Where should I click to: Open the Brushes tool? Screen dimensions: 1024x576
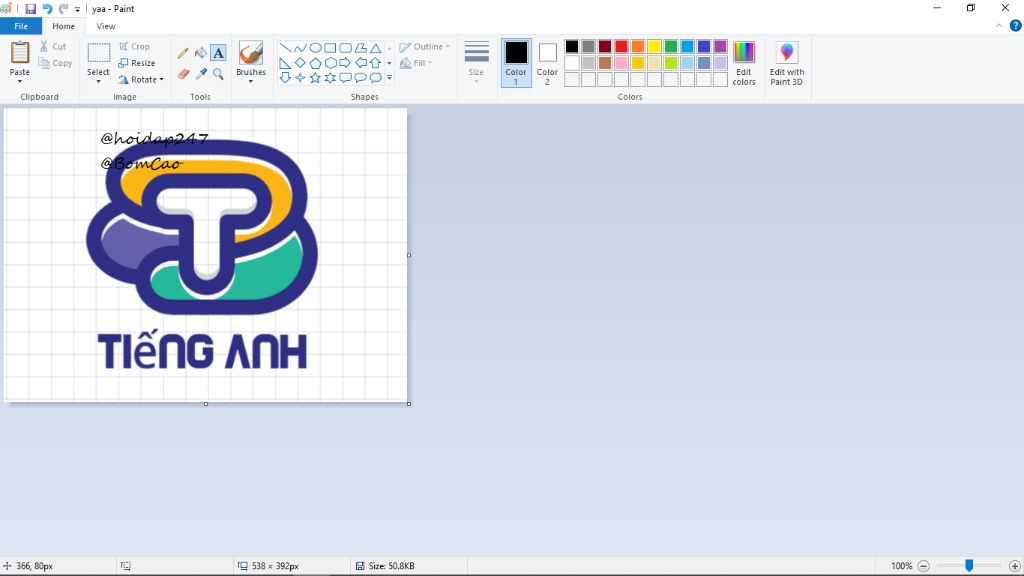click(250, 60)
